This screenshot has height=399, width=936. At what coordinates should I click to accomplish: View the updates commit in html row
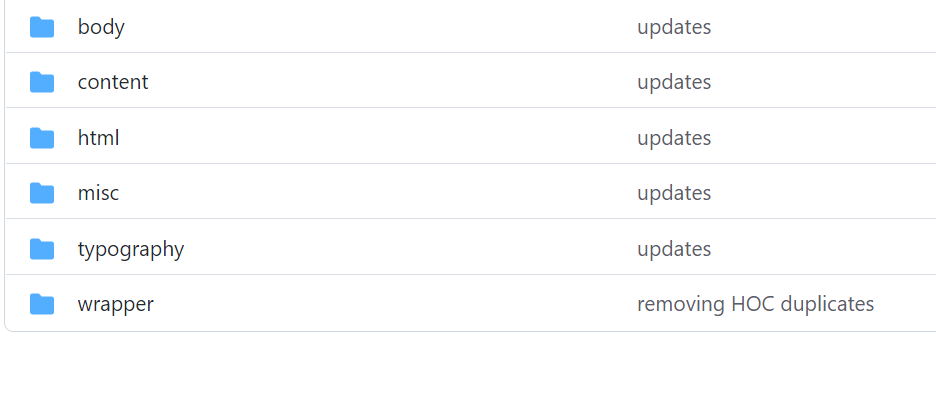tap(674, 138)
